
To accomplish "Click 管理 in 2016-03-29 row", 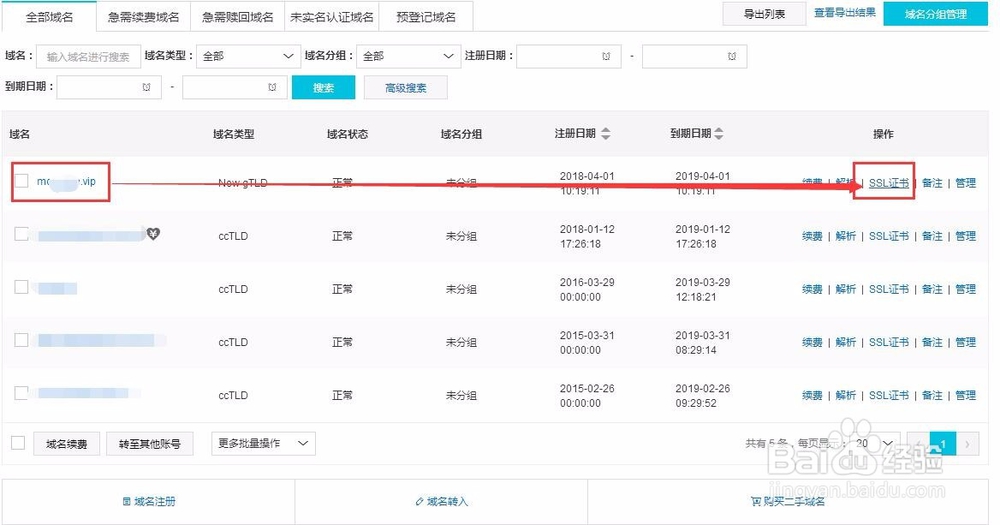I will 966,289.
